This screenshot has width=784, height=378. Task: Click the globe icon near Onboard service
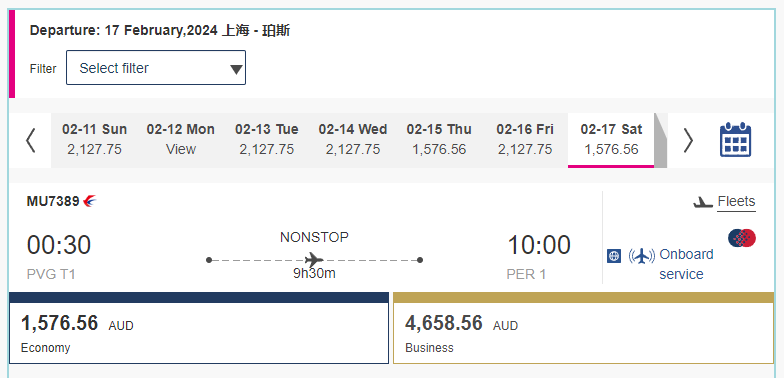[614, 256]
